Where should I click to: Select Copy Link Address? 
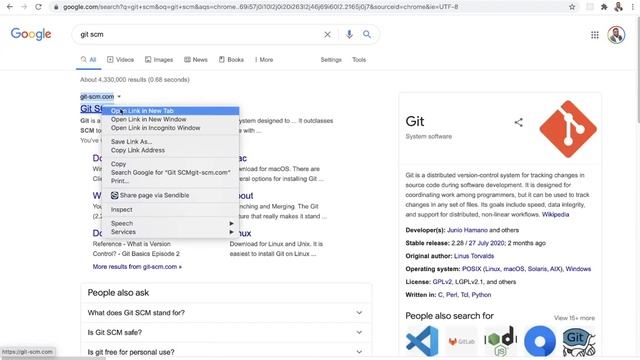(x=171, y=150)
